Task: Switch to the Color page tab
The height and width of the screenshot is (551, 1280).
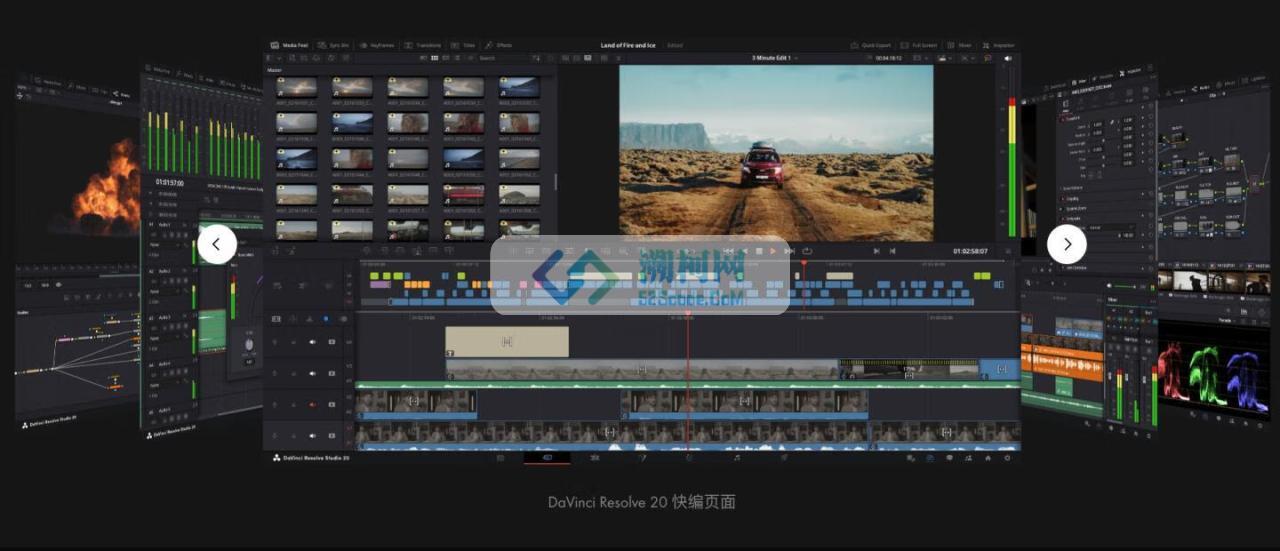Action: (x=689, y=457)
